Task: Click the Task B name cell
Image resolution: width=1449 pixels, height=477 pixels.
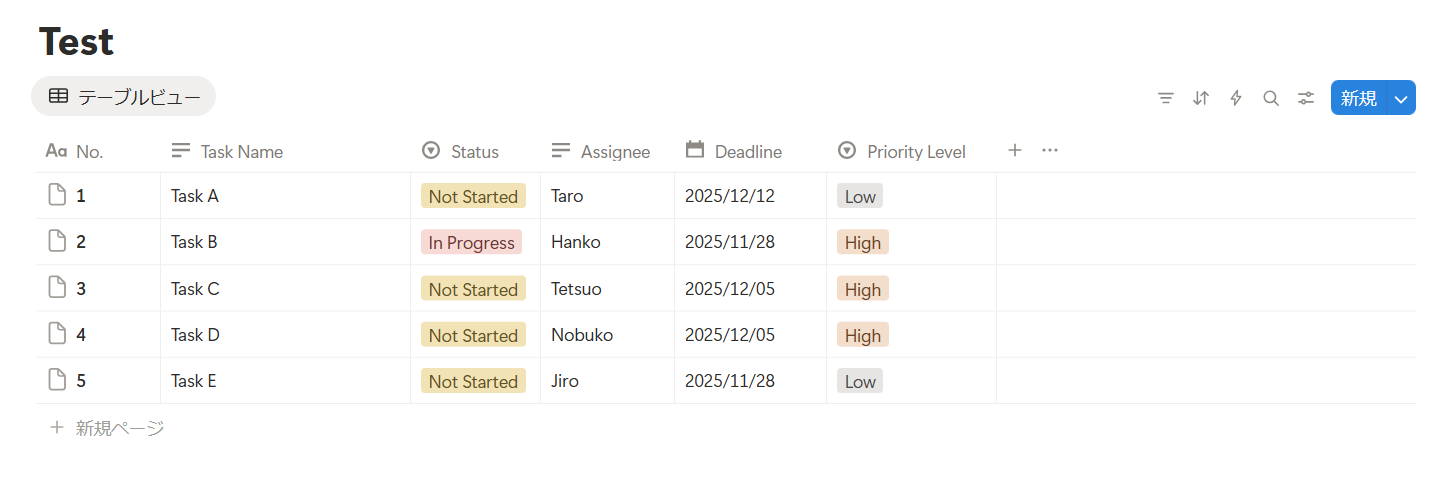Action: tap(285, 242)
